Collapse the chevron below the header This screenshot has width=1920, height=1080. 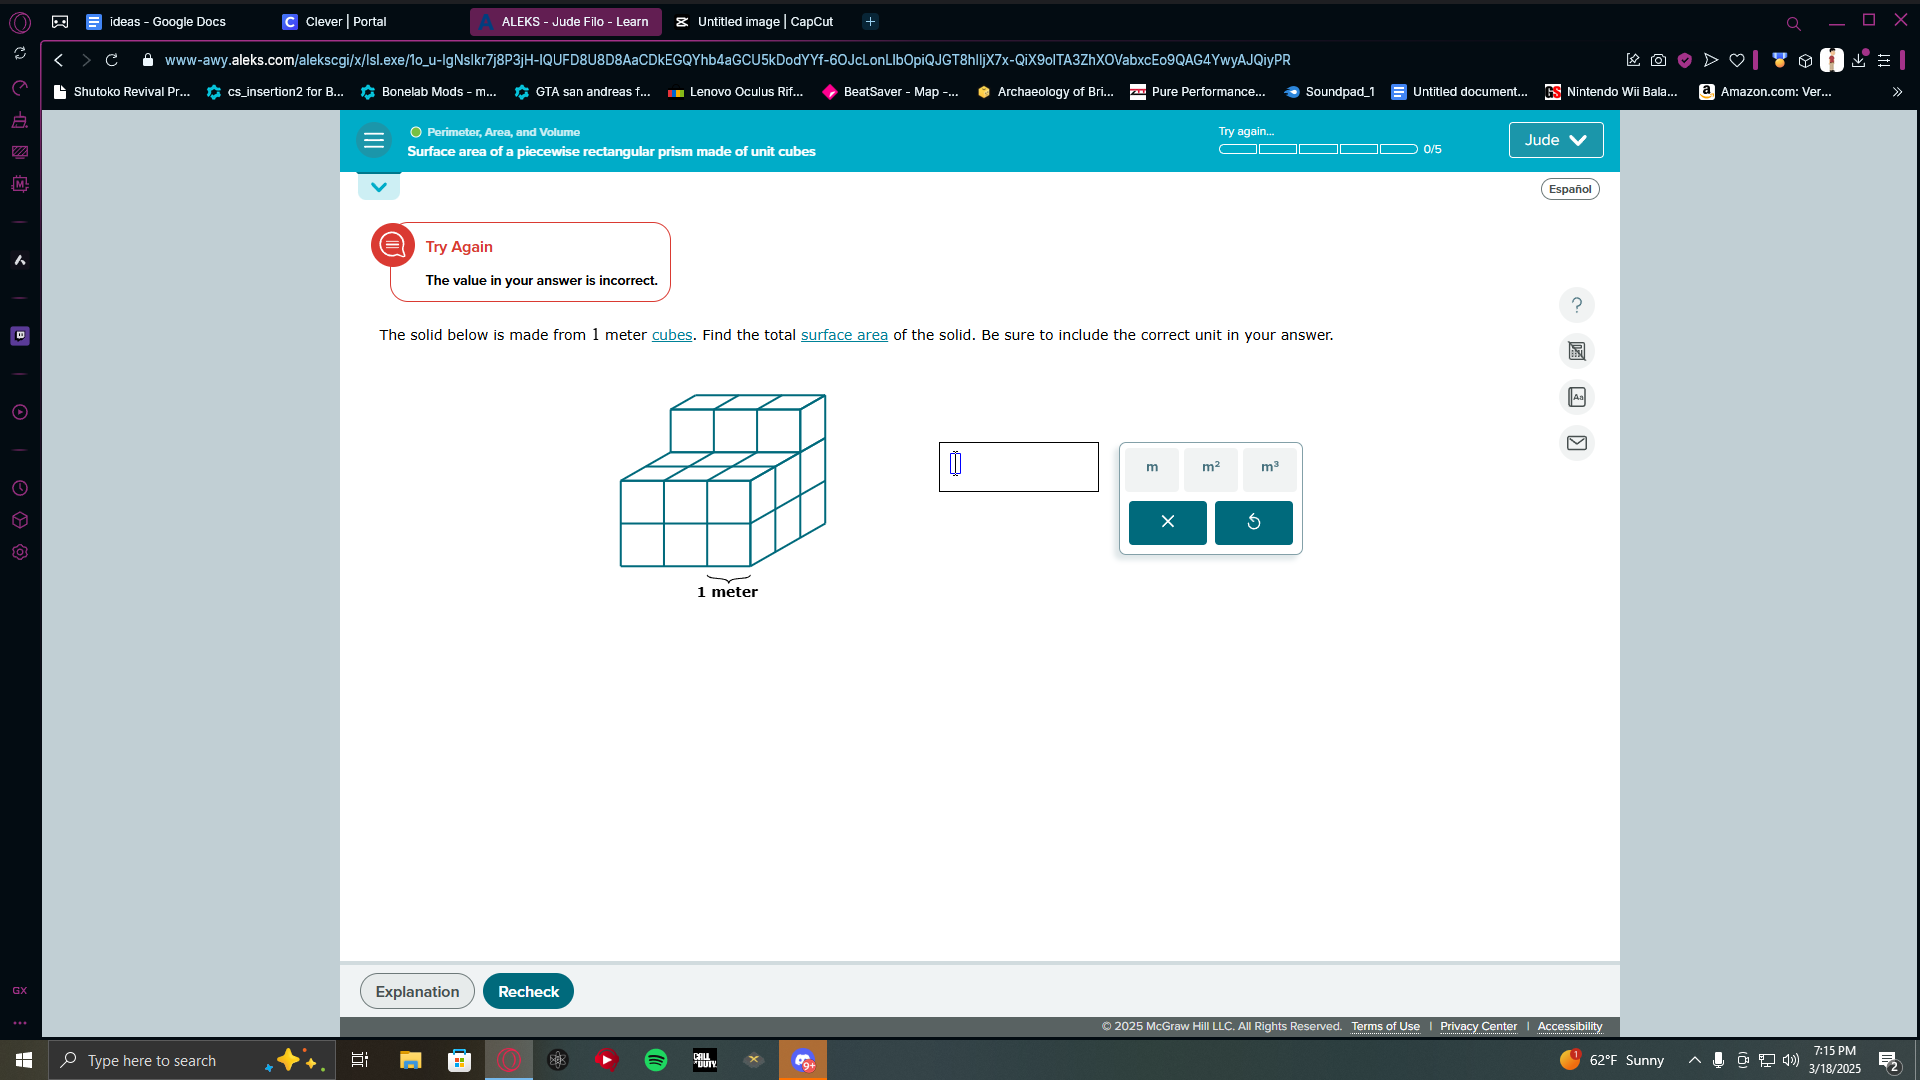pyautogui.click(x=379, y=187)
